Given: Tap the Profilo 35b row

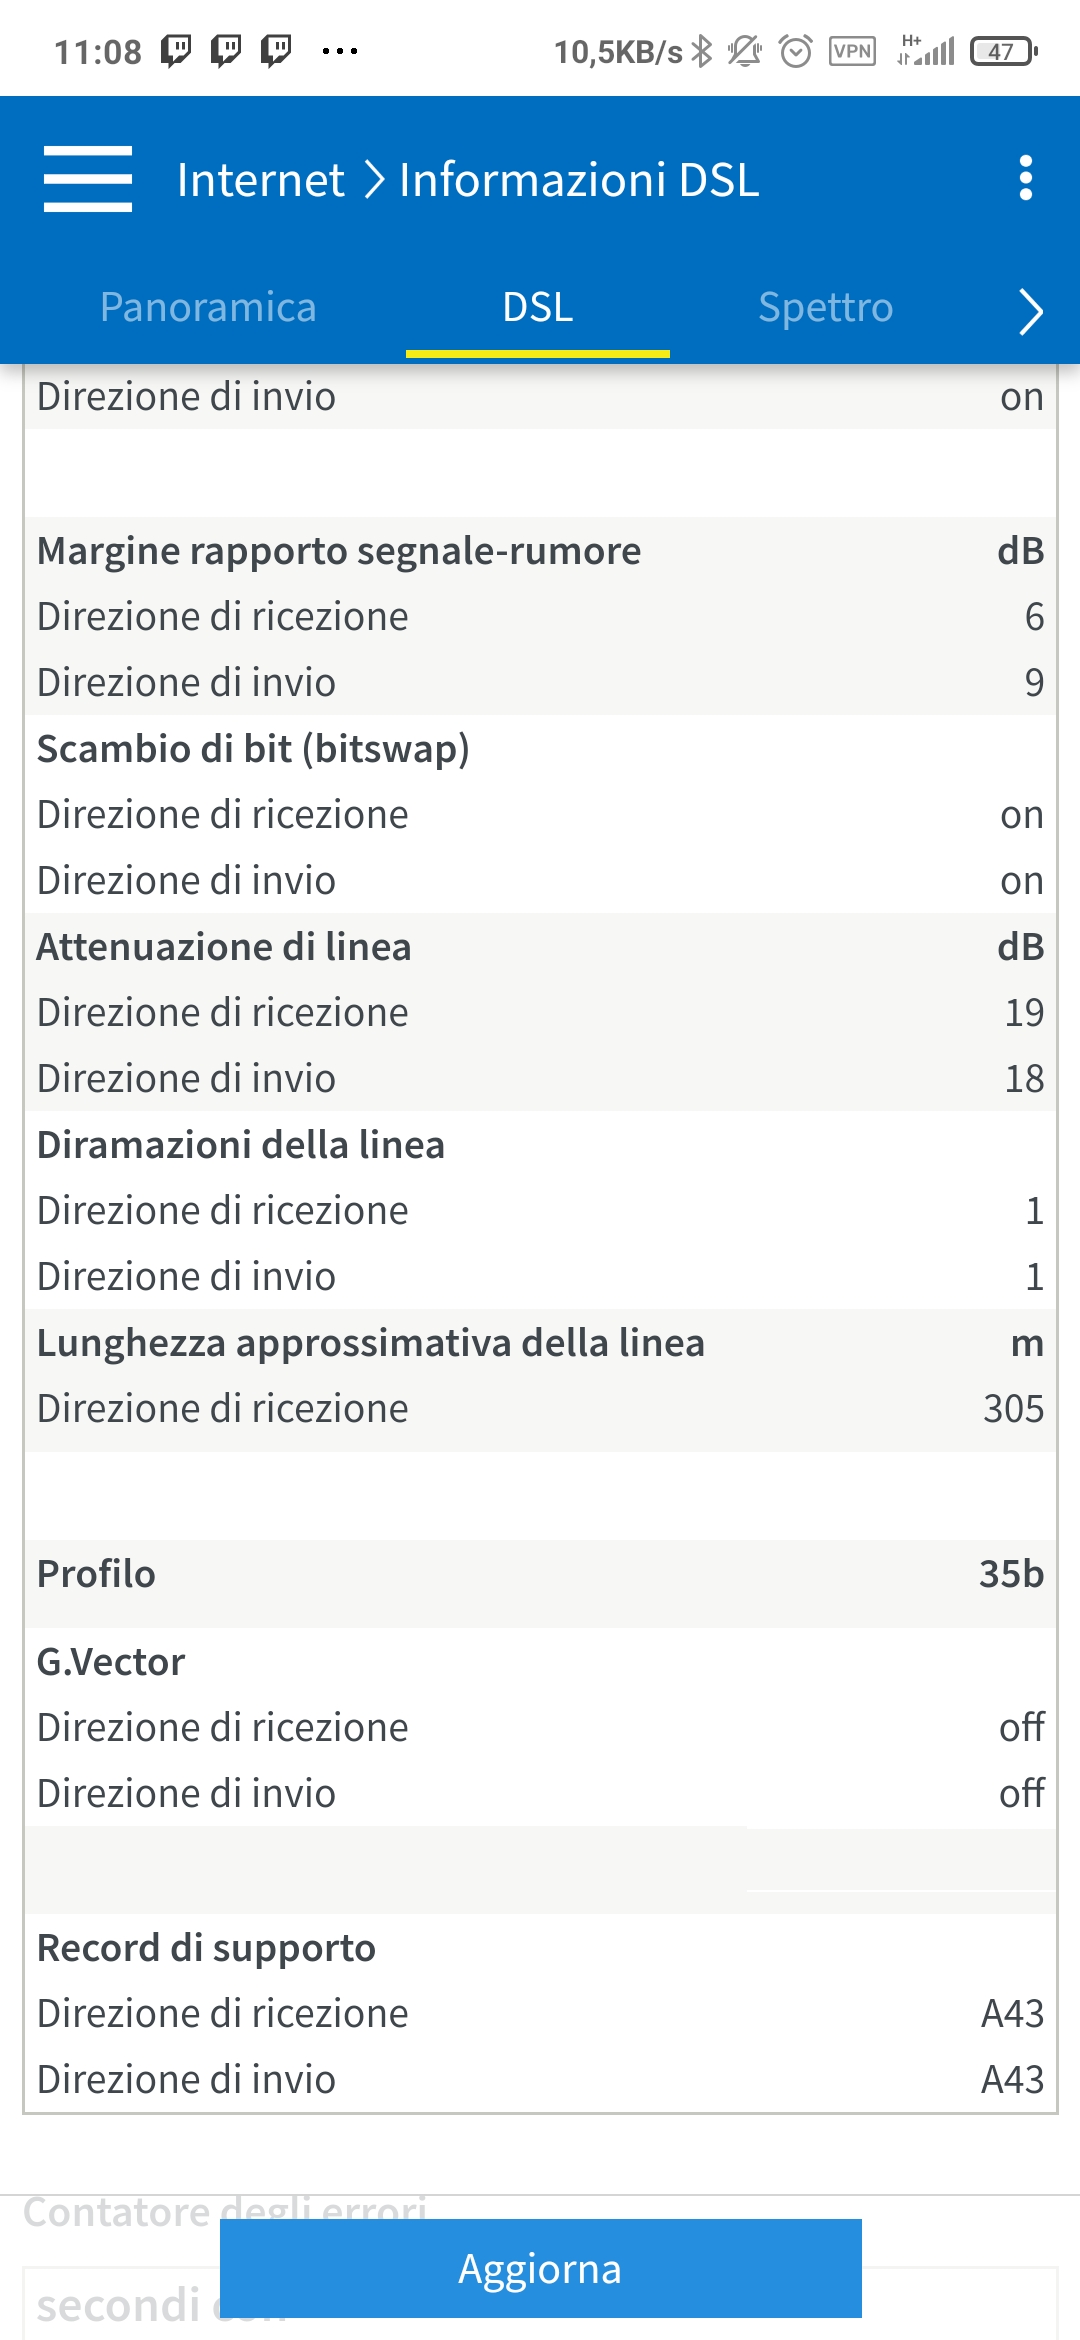Looking at the screenshot, I should (540, 1574).
